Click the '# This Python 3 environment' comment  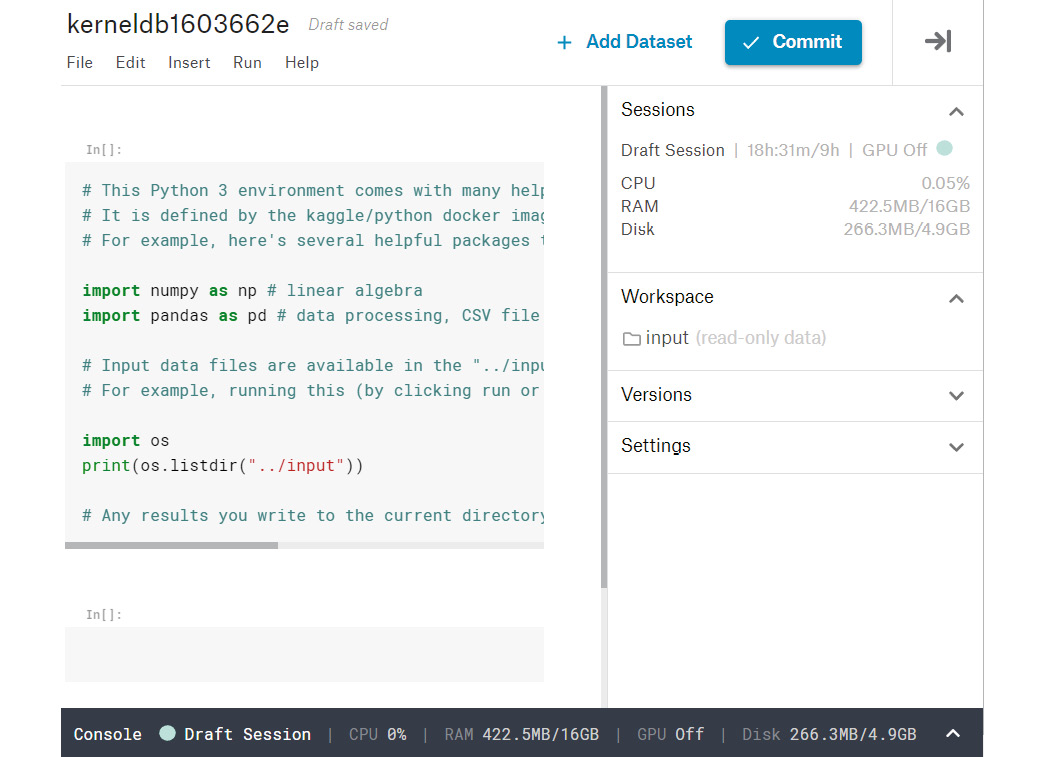click(313, 191)
